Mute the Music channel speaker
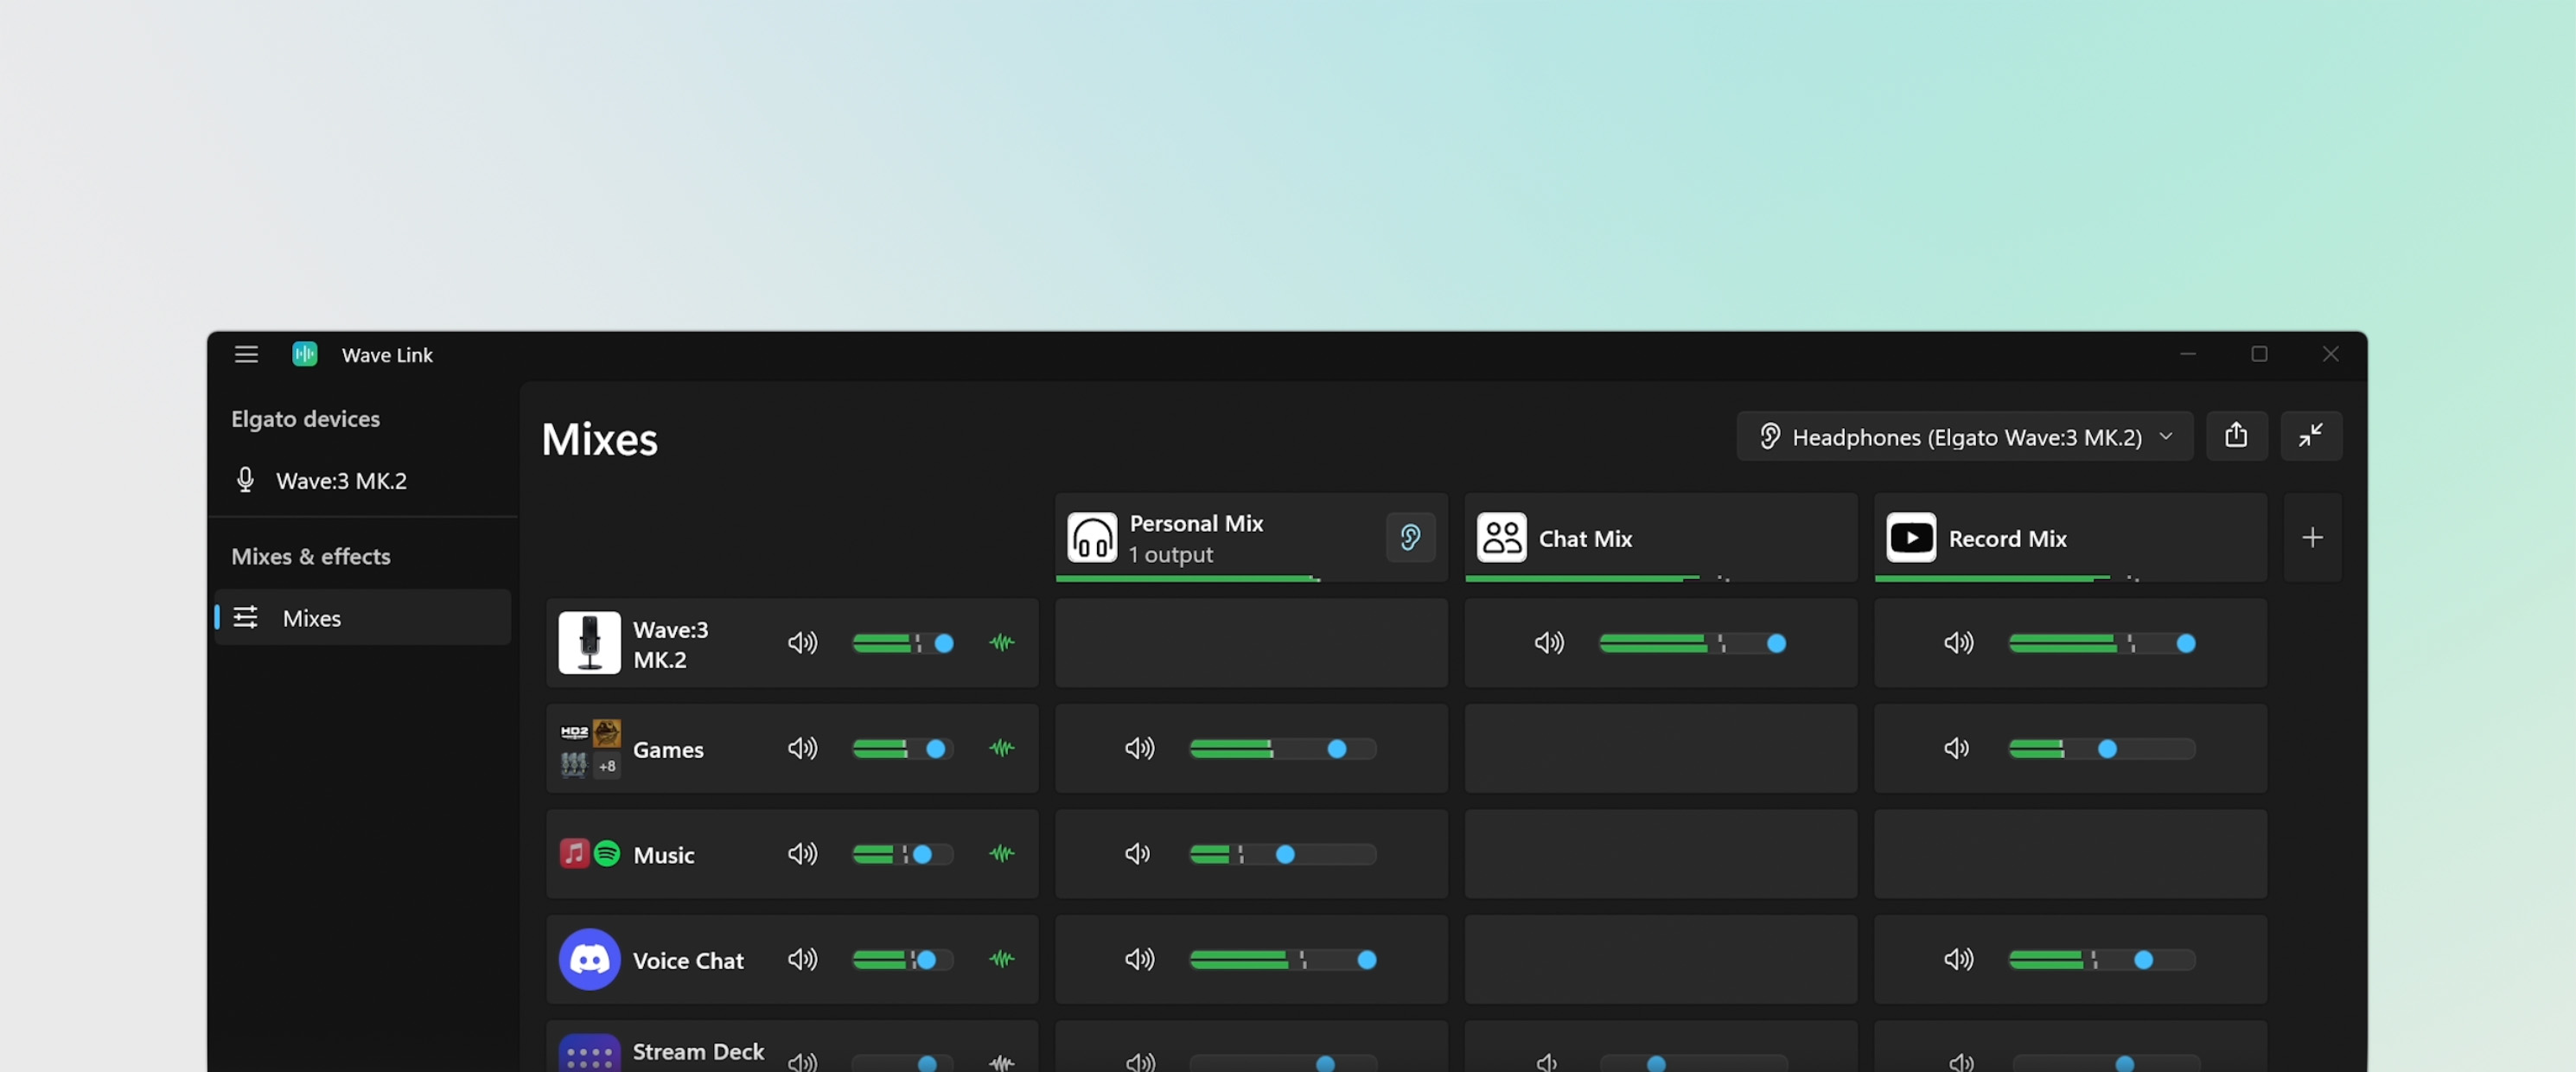The width and height of the screenshot is (2576, 1072). [802, 854]
